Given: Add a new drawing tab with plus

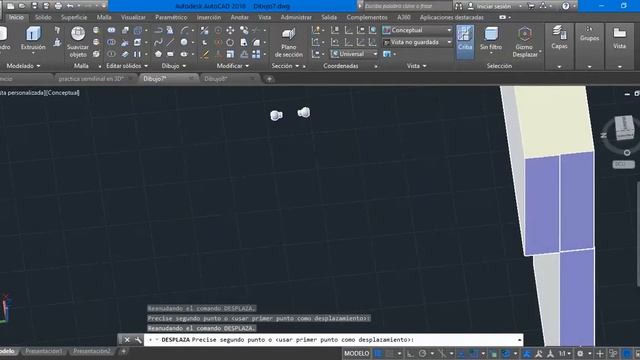Looking at the screenshot, I should pos(269,79).
